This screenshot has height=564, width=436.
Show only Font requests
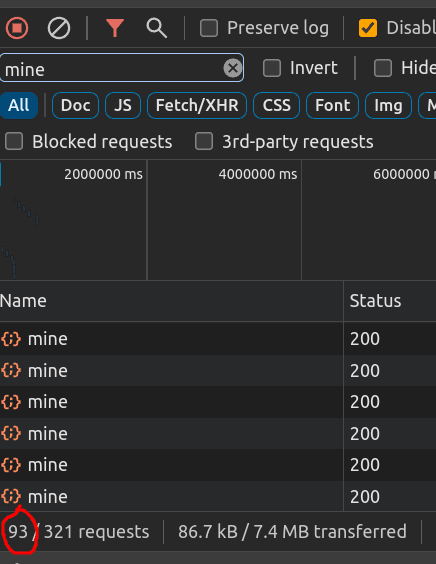pos(332,105)
